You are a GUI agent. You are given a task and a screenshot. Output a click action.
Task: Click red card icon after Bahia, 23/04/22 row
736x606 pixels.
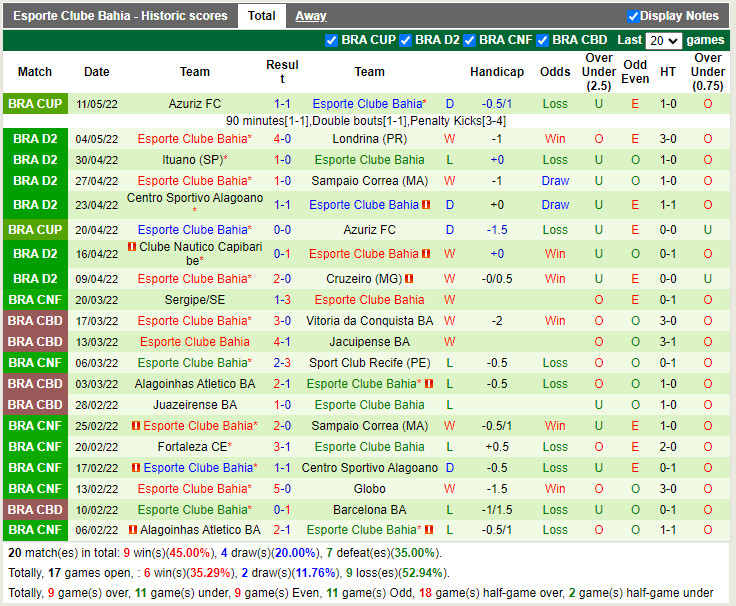coord(426,205)
